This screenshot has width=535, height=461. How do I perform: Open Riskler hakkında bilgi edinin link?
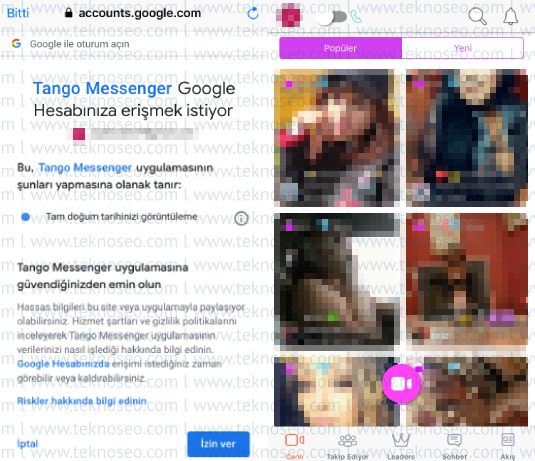point(82,401)
